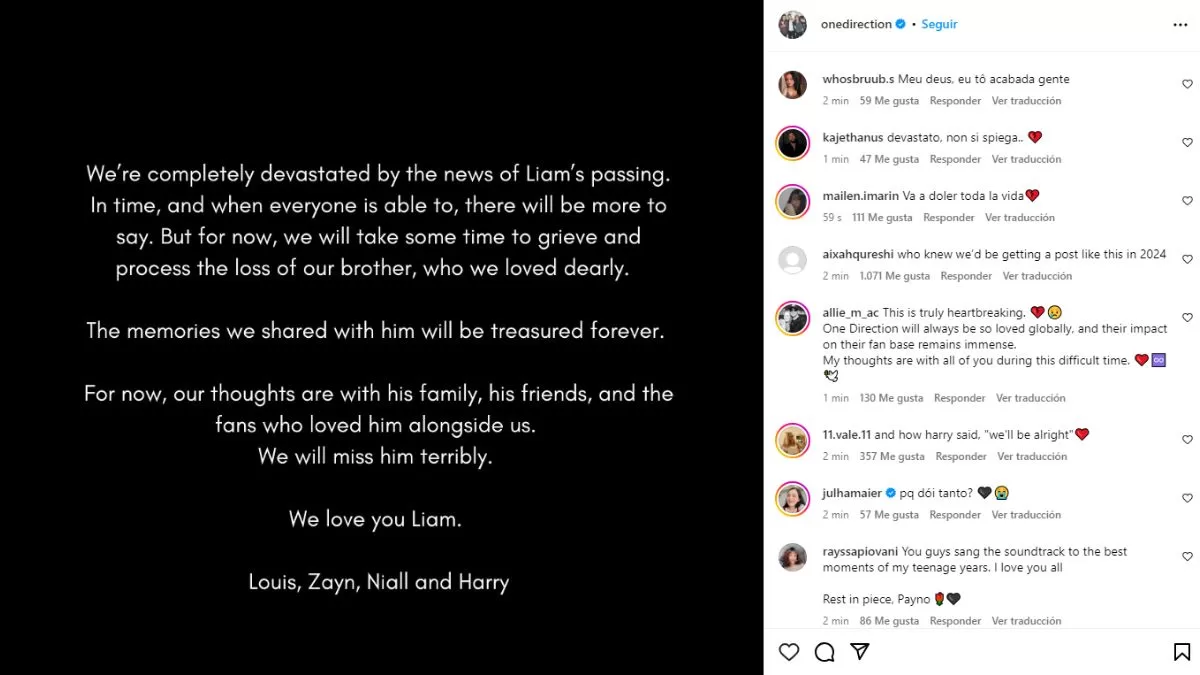Open the three-dot more options menu
This screenshot has height=675, width=1200.
tap(1180, 25)
